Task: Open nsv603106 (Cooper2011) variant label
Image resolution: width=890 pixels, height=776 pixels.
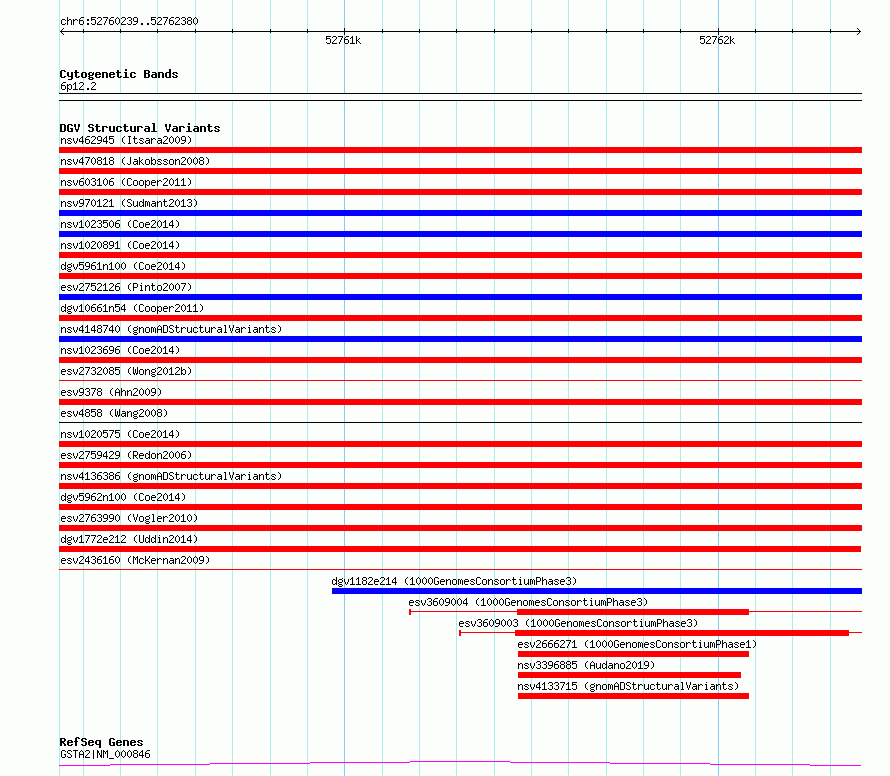Action: coord(126,182)
